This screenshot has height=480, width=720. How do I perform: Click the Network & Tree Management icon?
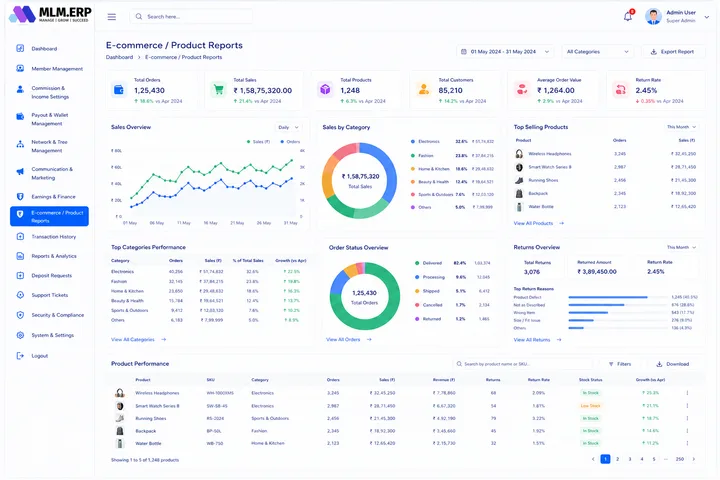[x=20, y=144]
